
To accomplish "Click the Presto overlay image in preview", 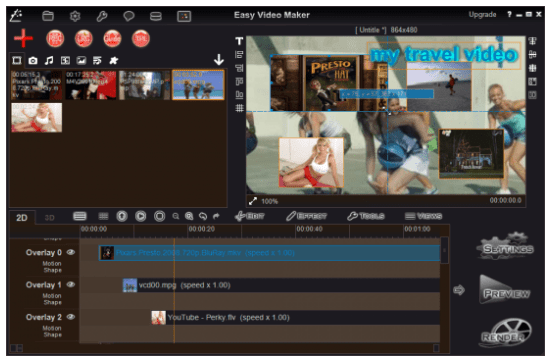I will [x=329, y=83].
